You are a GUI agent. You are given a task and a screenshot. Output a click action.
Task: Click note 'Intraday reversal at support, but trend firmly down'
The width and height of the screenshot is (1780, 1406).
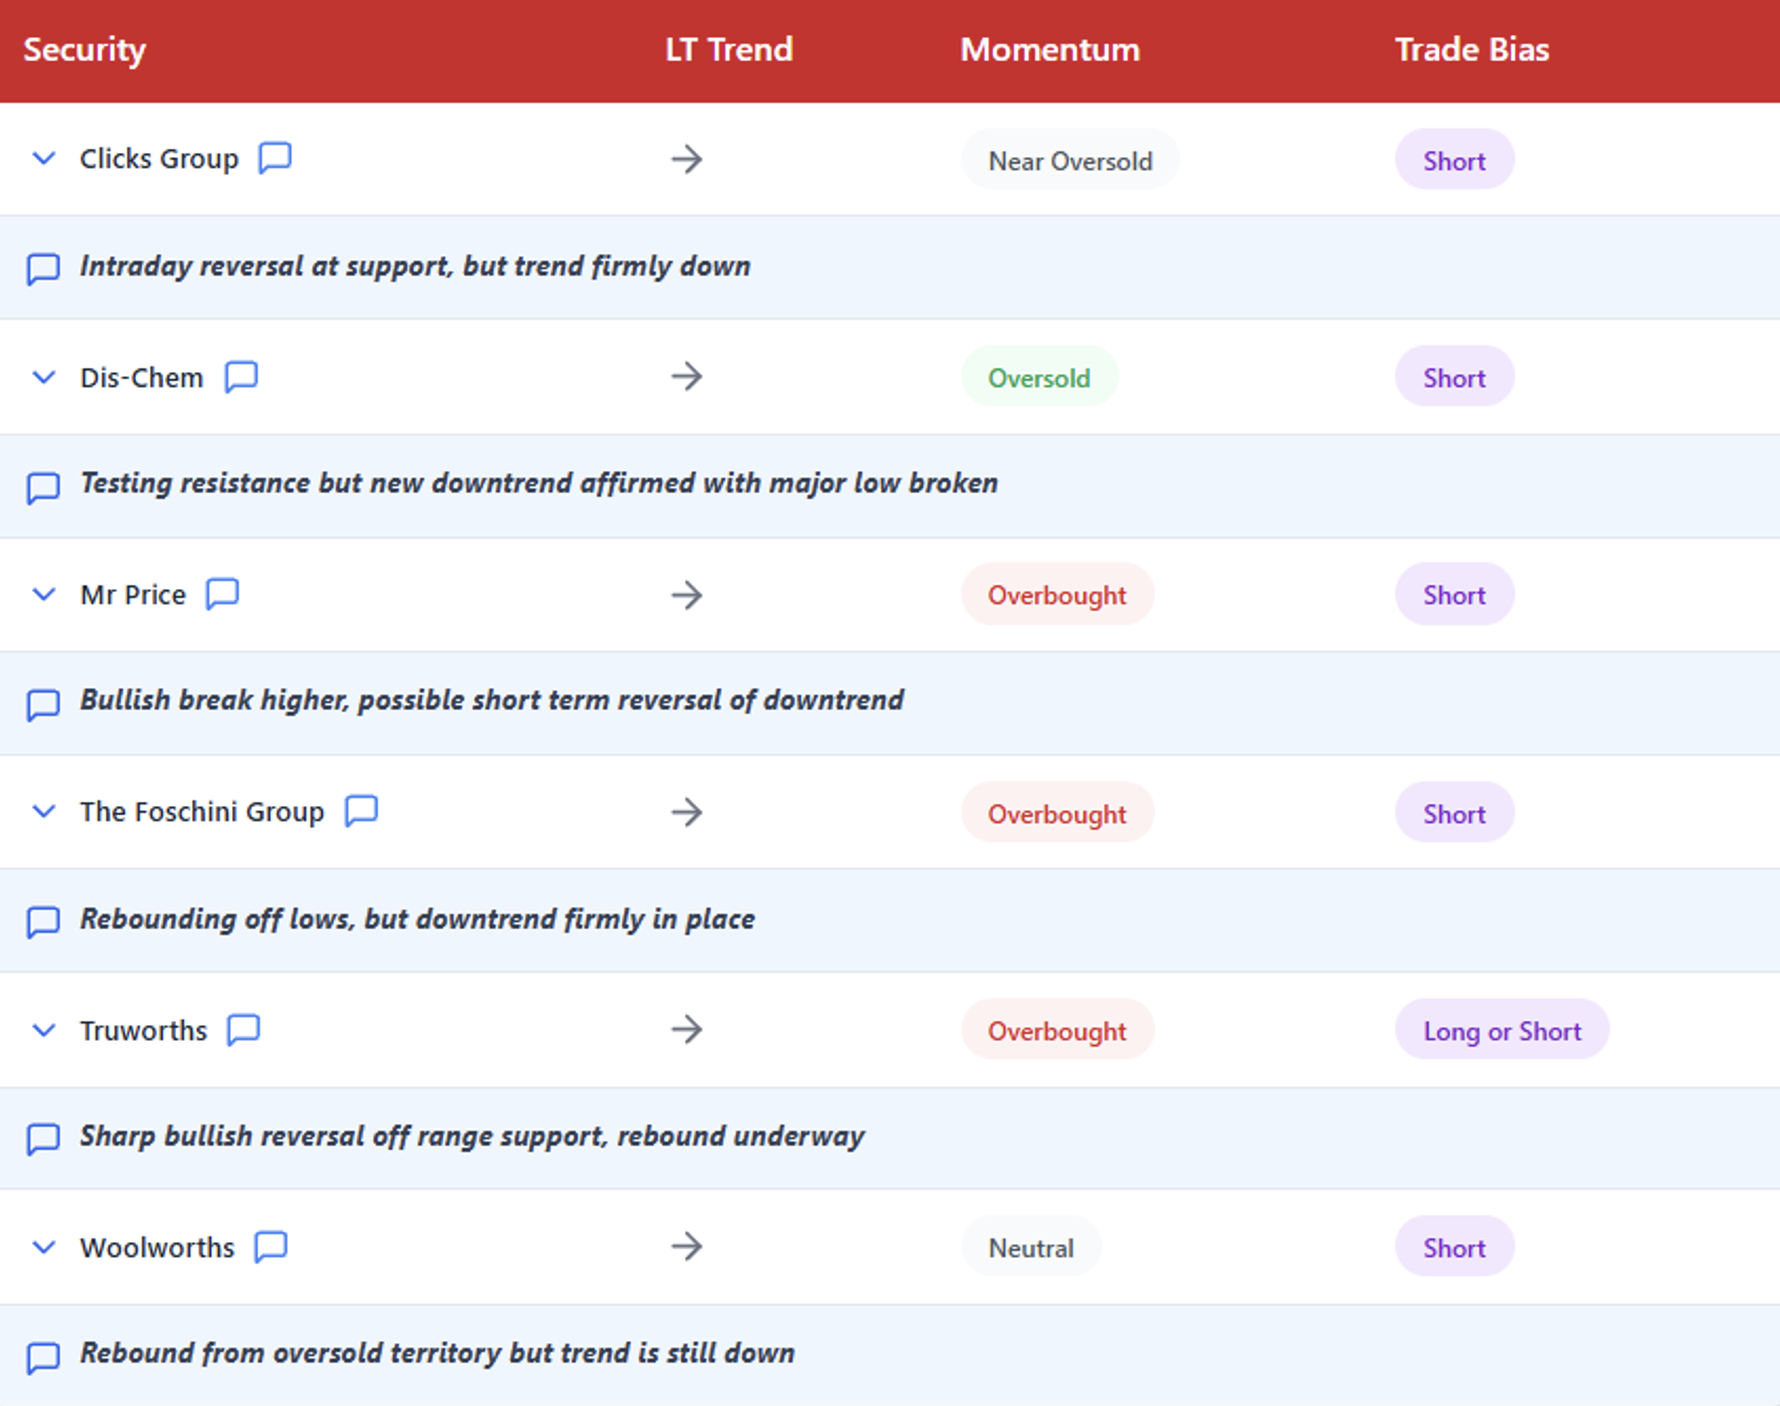click(415, 267)
